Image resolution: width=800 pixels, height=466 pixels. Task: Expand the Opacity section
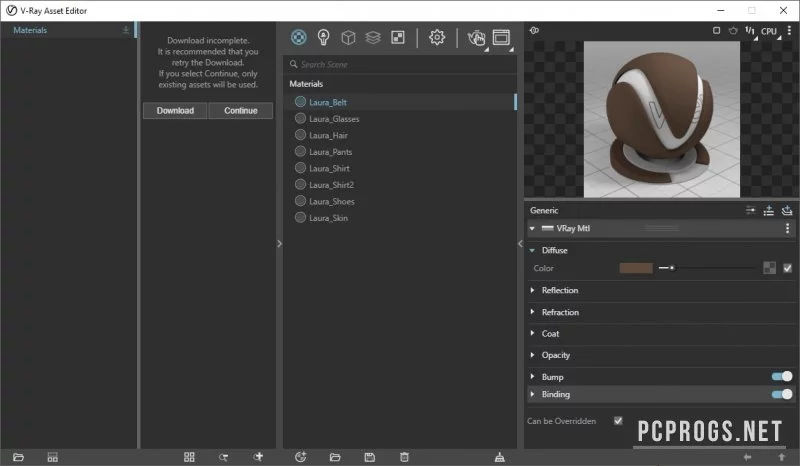click(x=532, y=355)
